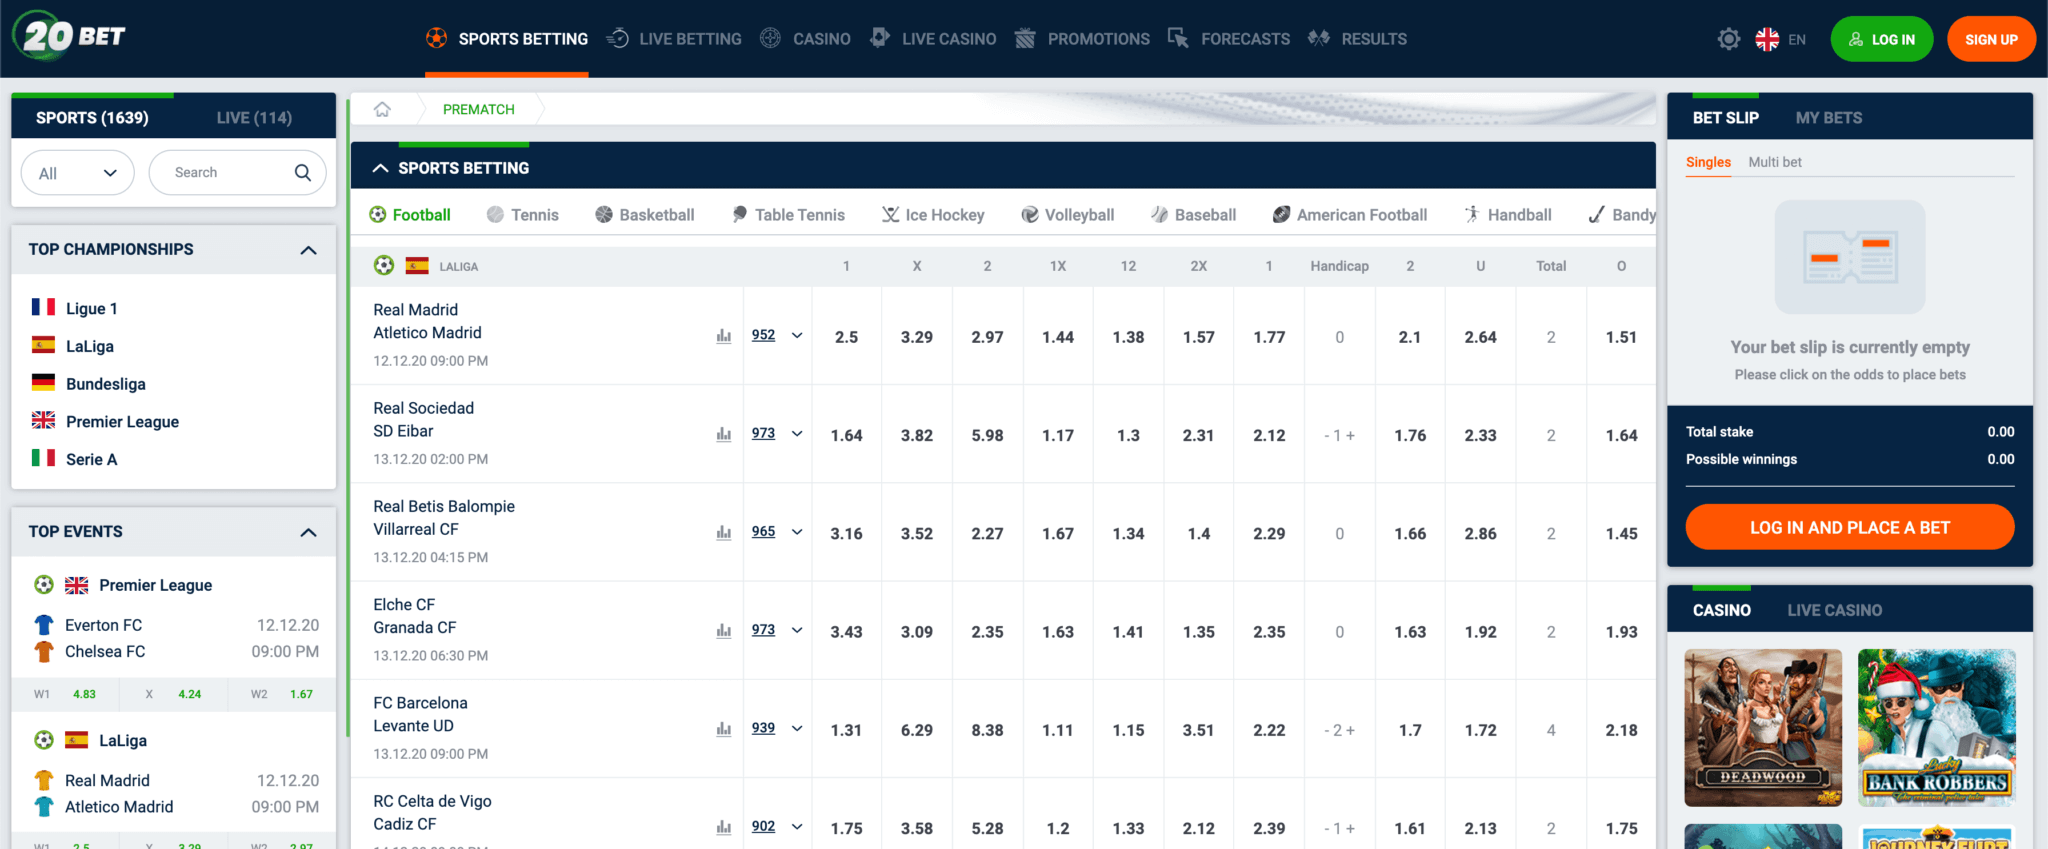Expand markets arrow for Real Betis match
This screenshot has width=2048, height=849.
[797, 532]
